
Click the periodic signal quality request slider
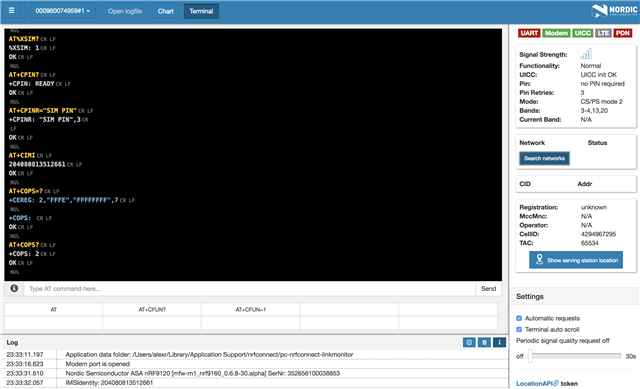click(574, 356)
